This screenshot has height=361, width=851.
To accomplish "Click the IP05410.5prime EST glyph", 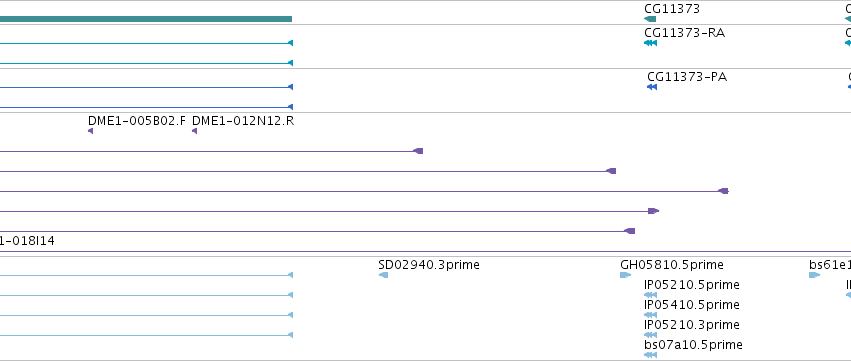I will pos(650,315).
